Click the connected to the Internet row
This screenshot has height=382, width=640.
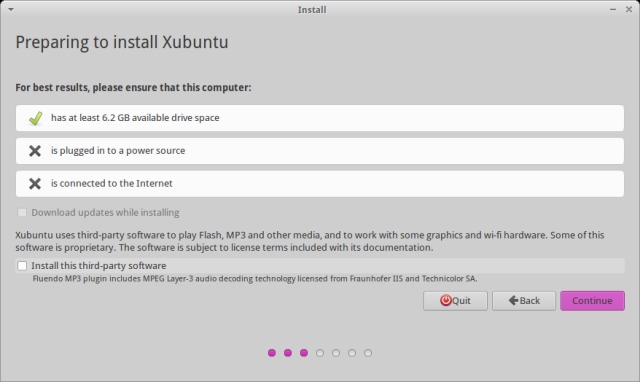click(x=320, y=184)
